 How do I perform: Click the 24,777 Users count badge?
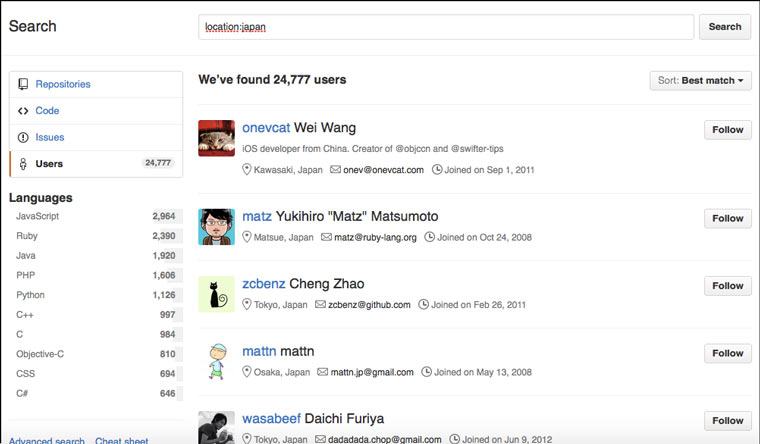tap(158, 163)
